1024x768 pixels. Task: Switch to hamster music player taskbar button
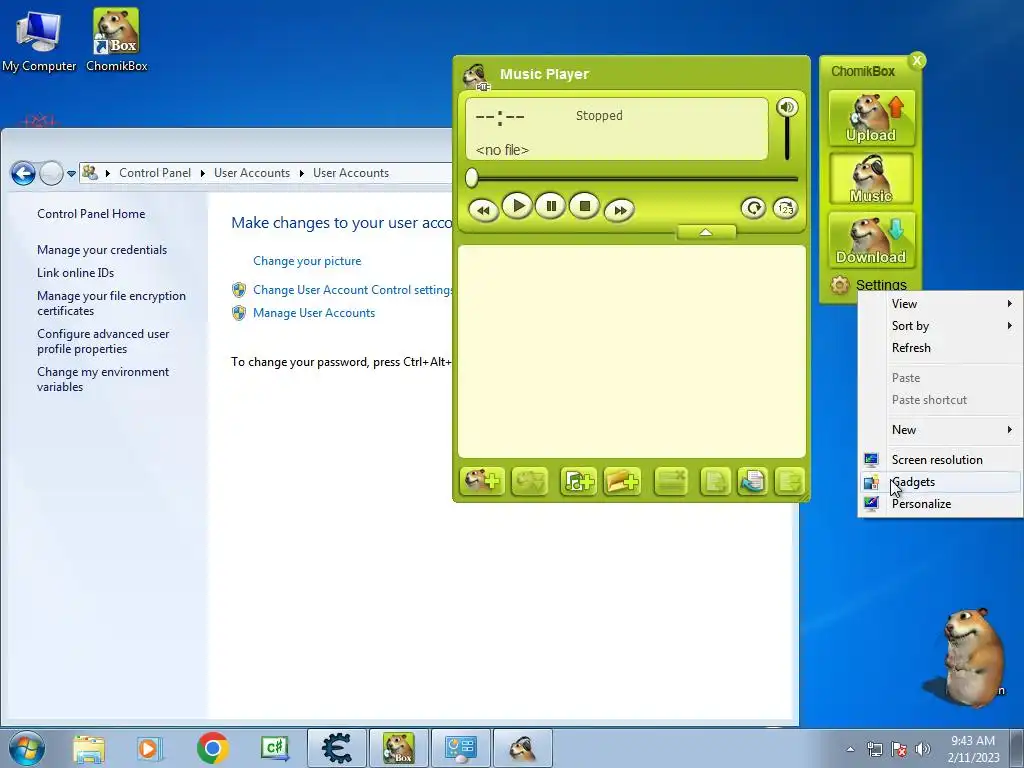522,748
